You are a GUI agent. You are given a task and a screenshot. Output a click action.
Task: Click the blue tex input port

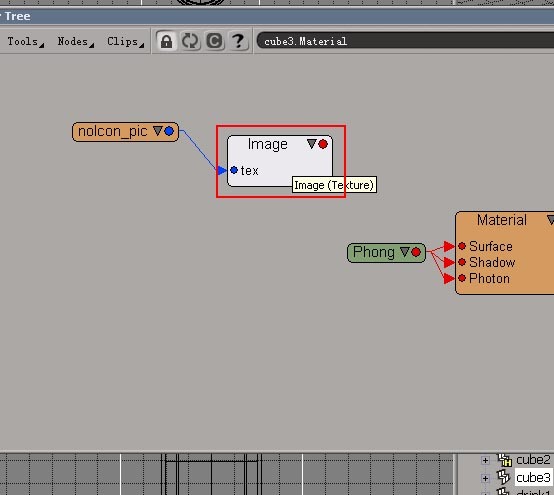point(234,170)
